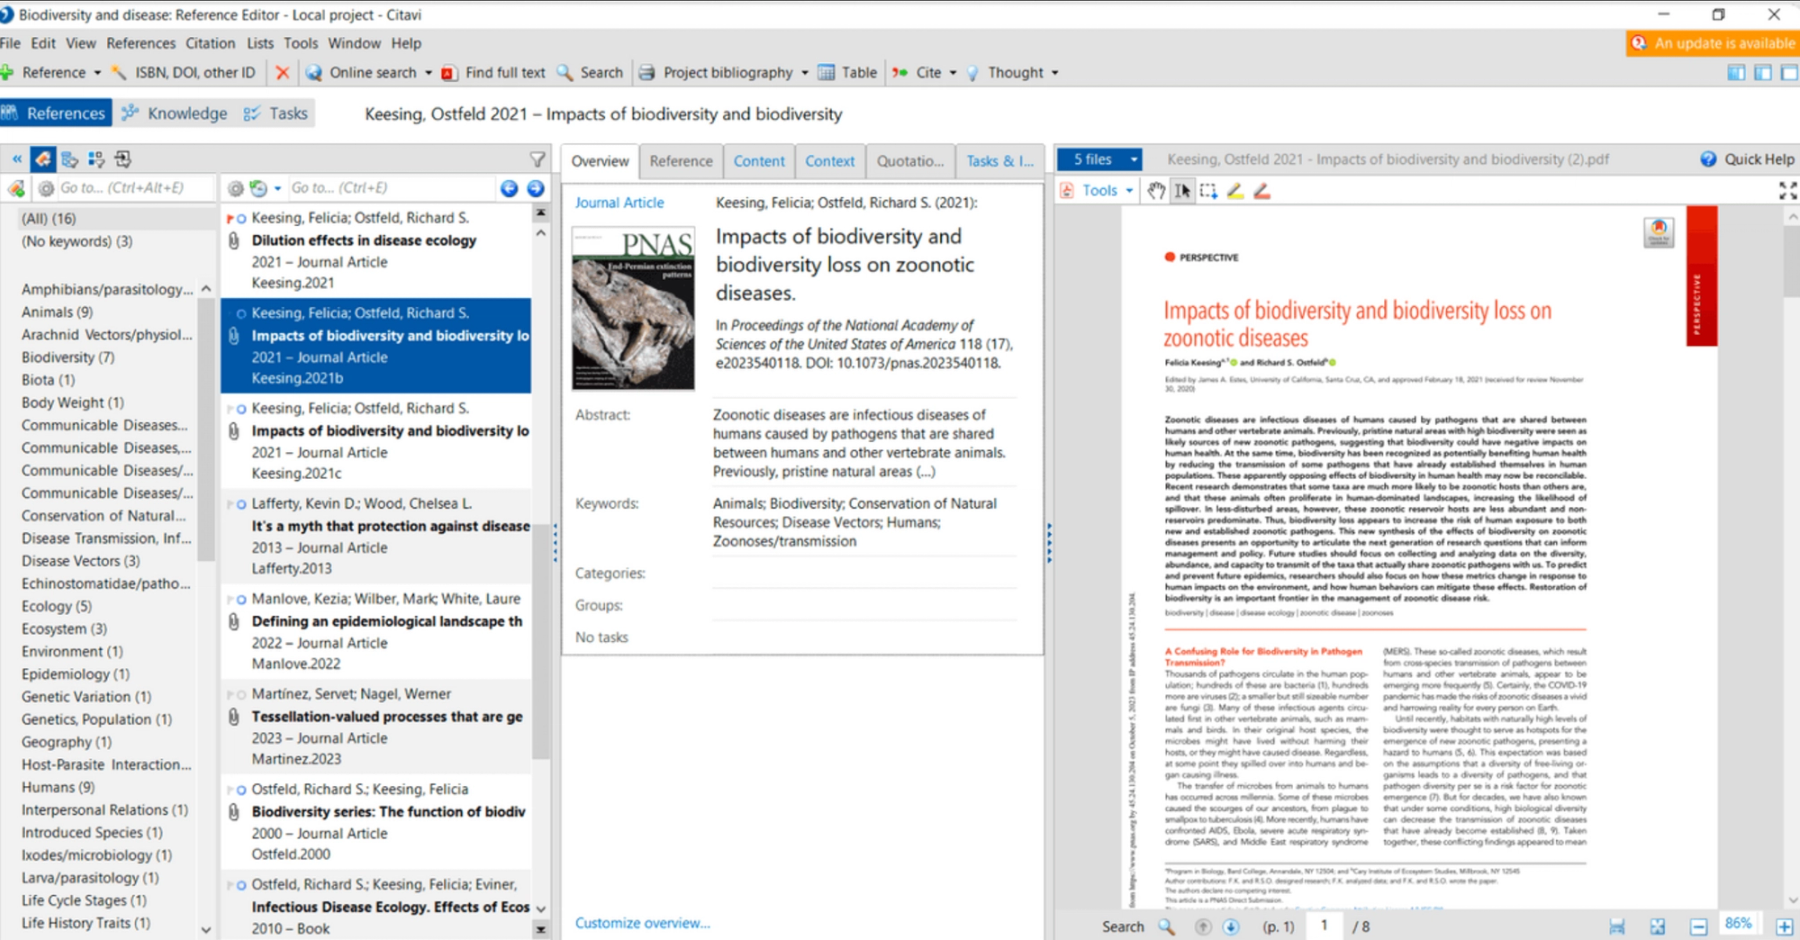
Task: Click An update is available notification
Action: 1712,43
